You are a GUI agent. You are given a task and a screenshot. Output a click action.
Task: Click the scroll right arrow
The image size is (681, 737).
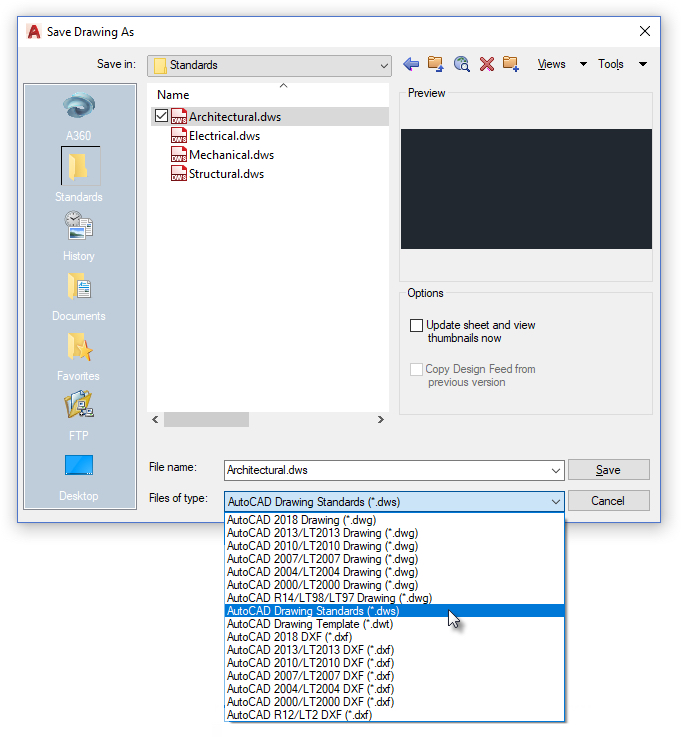click(381, 420)
